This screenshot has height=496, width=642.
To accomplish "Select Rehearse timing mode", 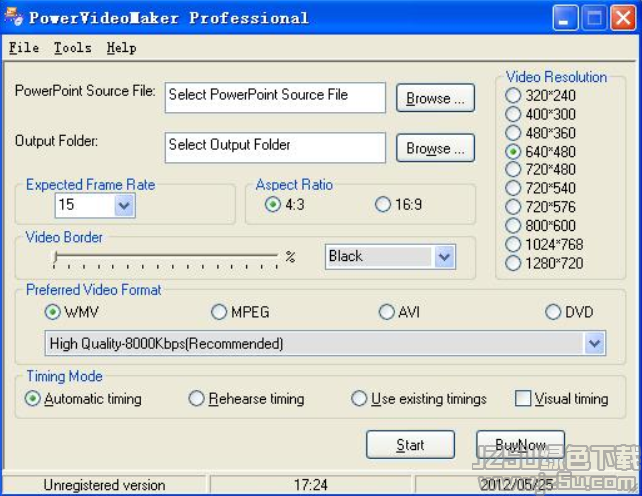I will click(246, 399).
